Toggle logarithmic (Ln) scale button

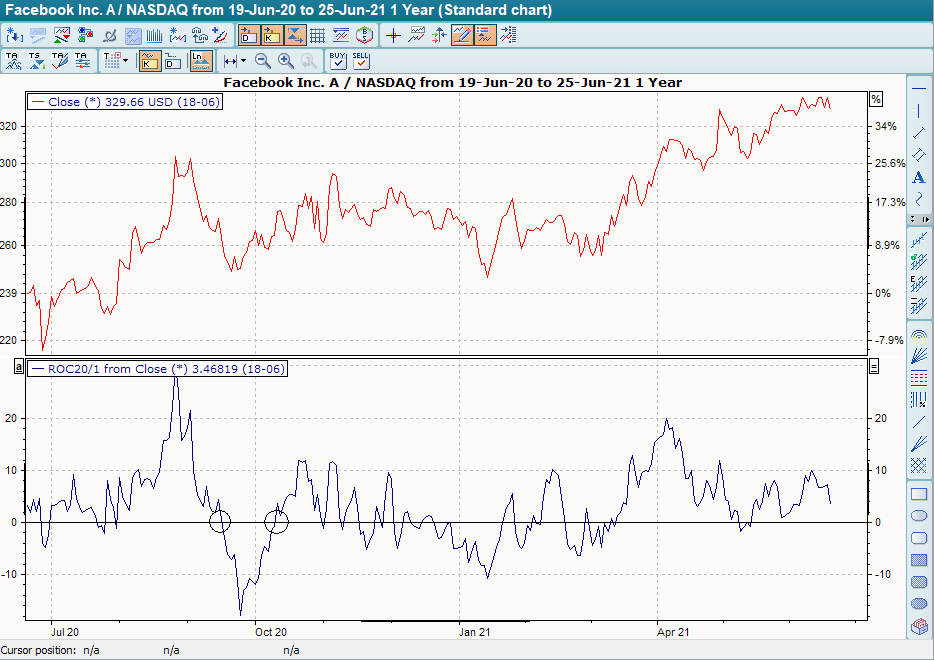201,61
